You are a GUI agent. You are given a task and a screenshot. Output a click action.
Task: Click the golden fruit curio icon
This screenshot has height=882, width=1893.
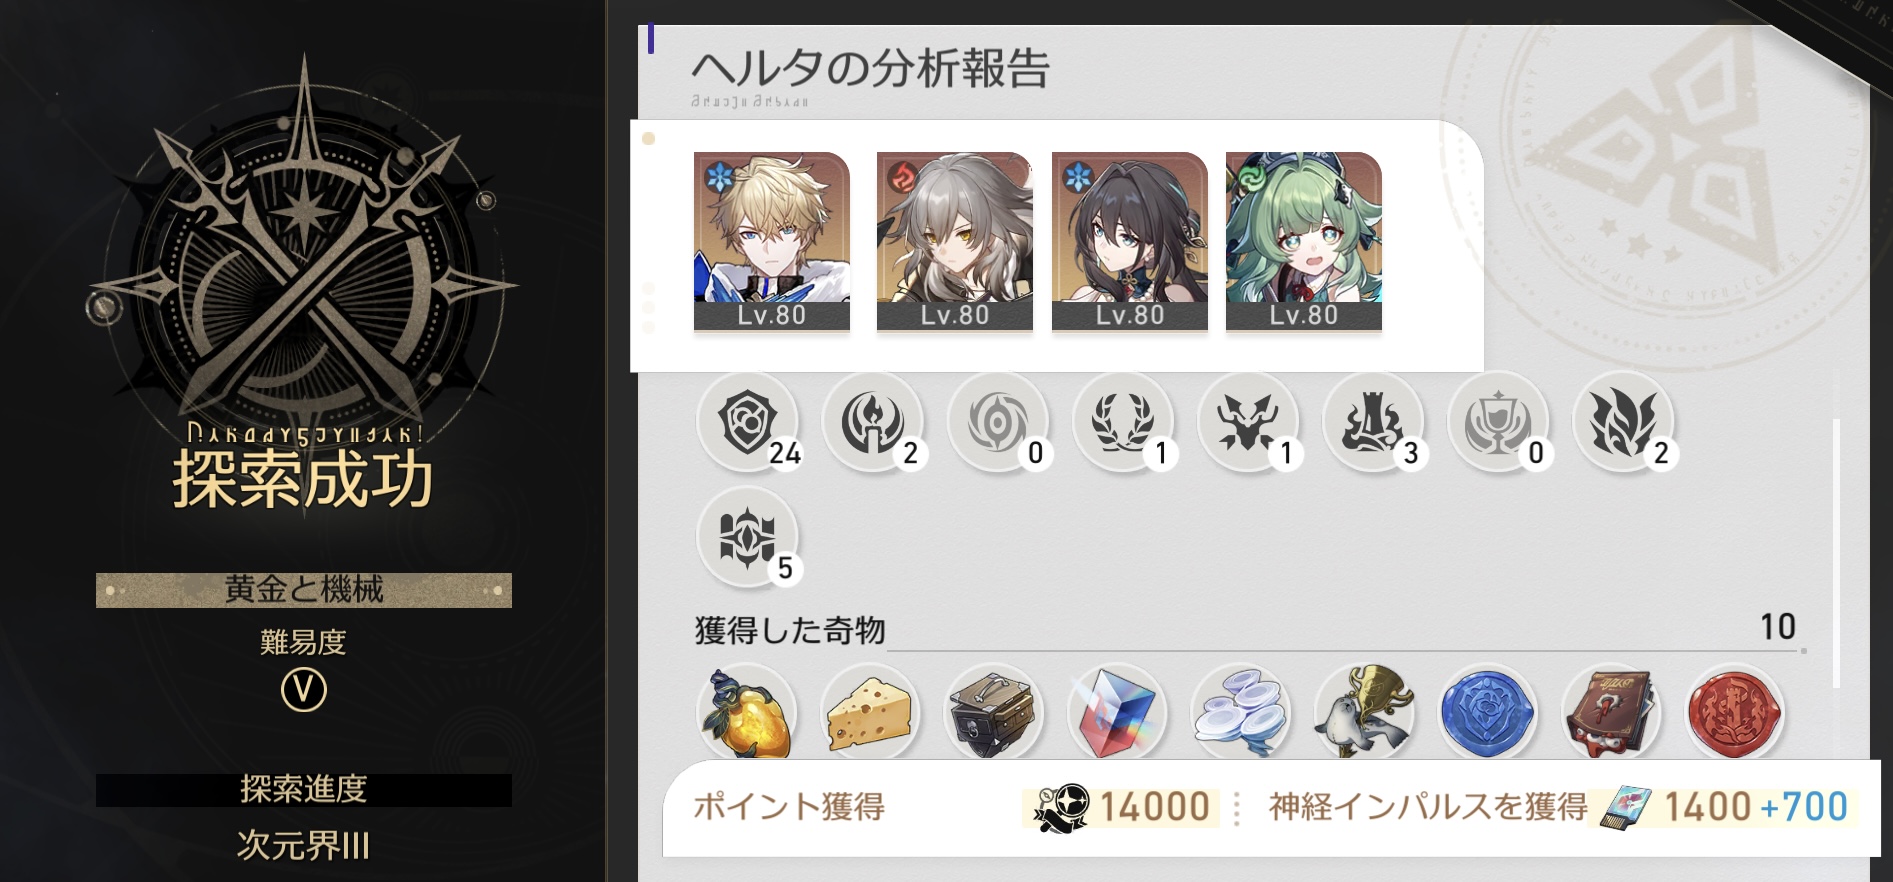(747, 712)
